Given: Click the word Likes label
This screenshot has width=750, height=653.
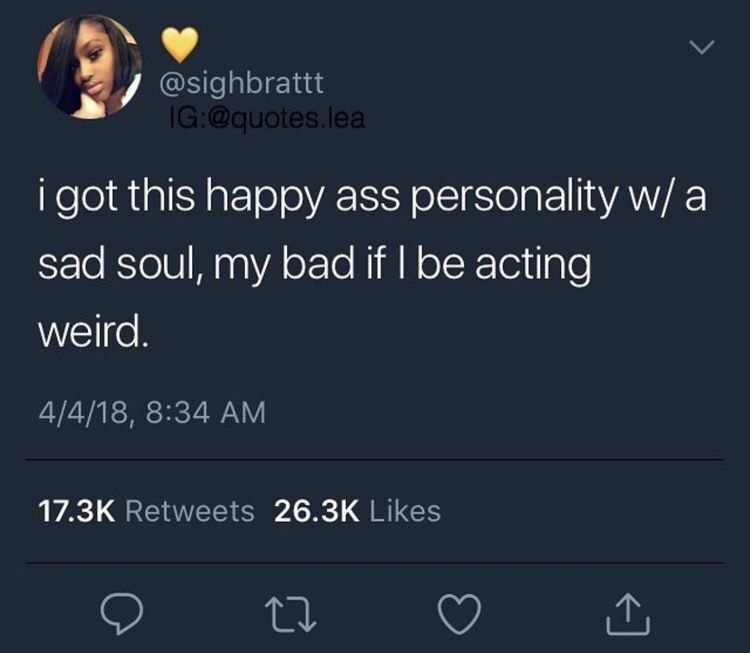Looking at the screenshot, I should (405, 511).
